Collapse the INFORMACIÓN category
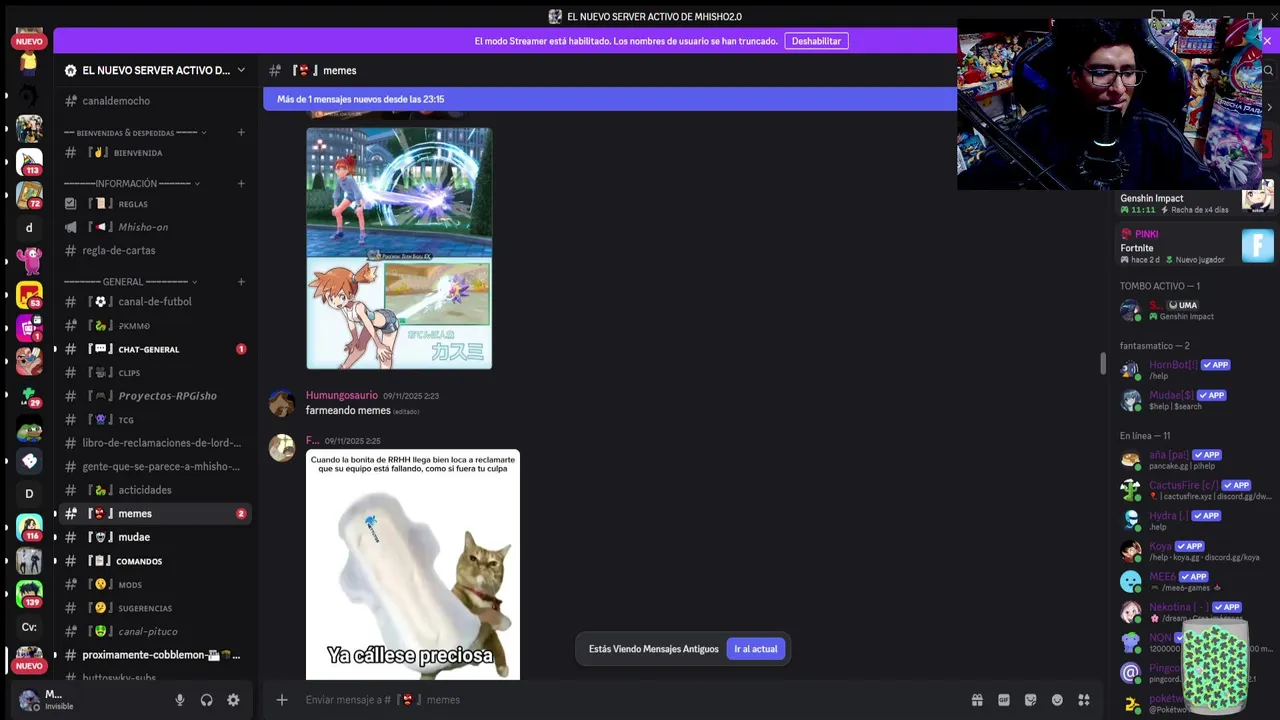Screen dimensions: 1280x720 [x=132, y=184]
